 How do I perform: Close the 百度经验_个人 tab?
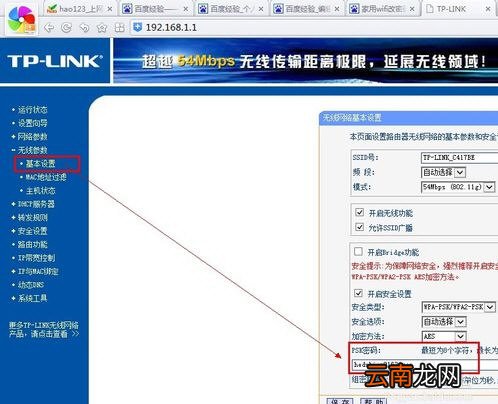point(261,9)
